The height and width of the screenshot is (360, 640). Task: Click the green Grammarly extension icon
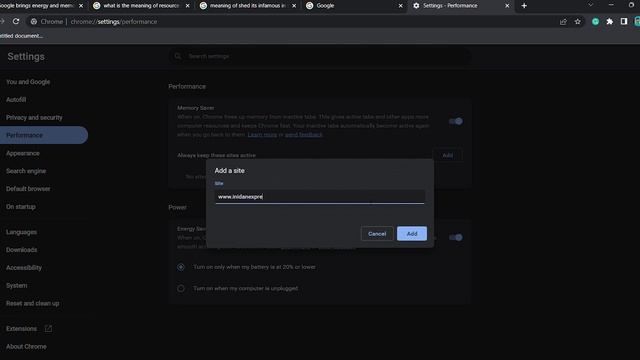[596, 22]
